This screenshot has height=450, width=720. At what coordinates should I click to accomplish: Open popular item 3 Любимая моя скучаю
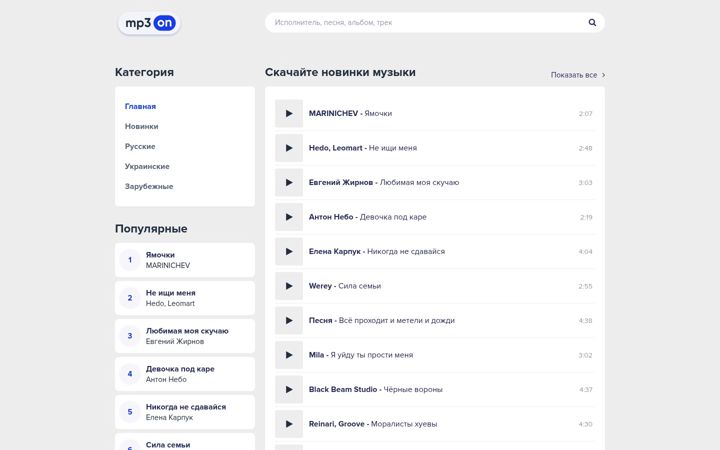coord(185,336)
